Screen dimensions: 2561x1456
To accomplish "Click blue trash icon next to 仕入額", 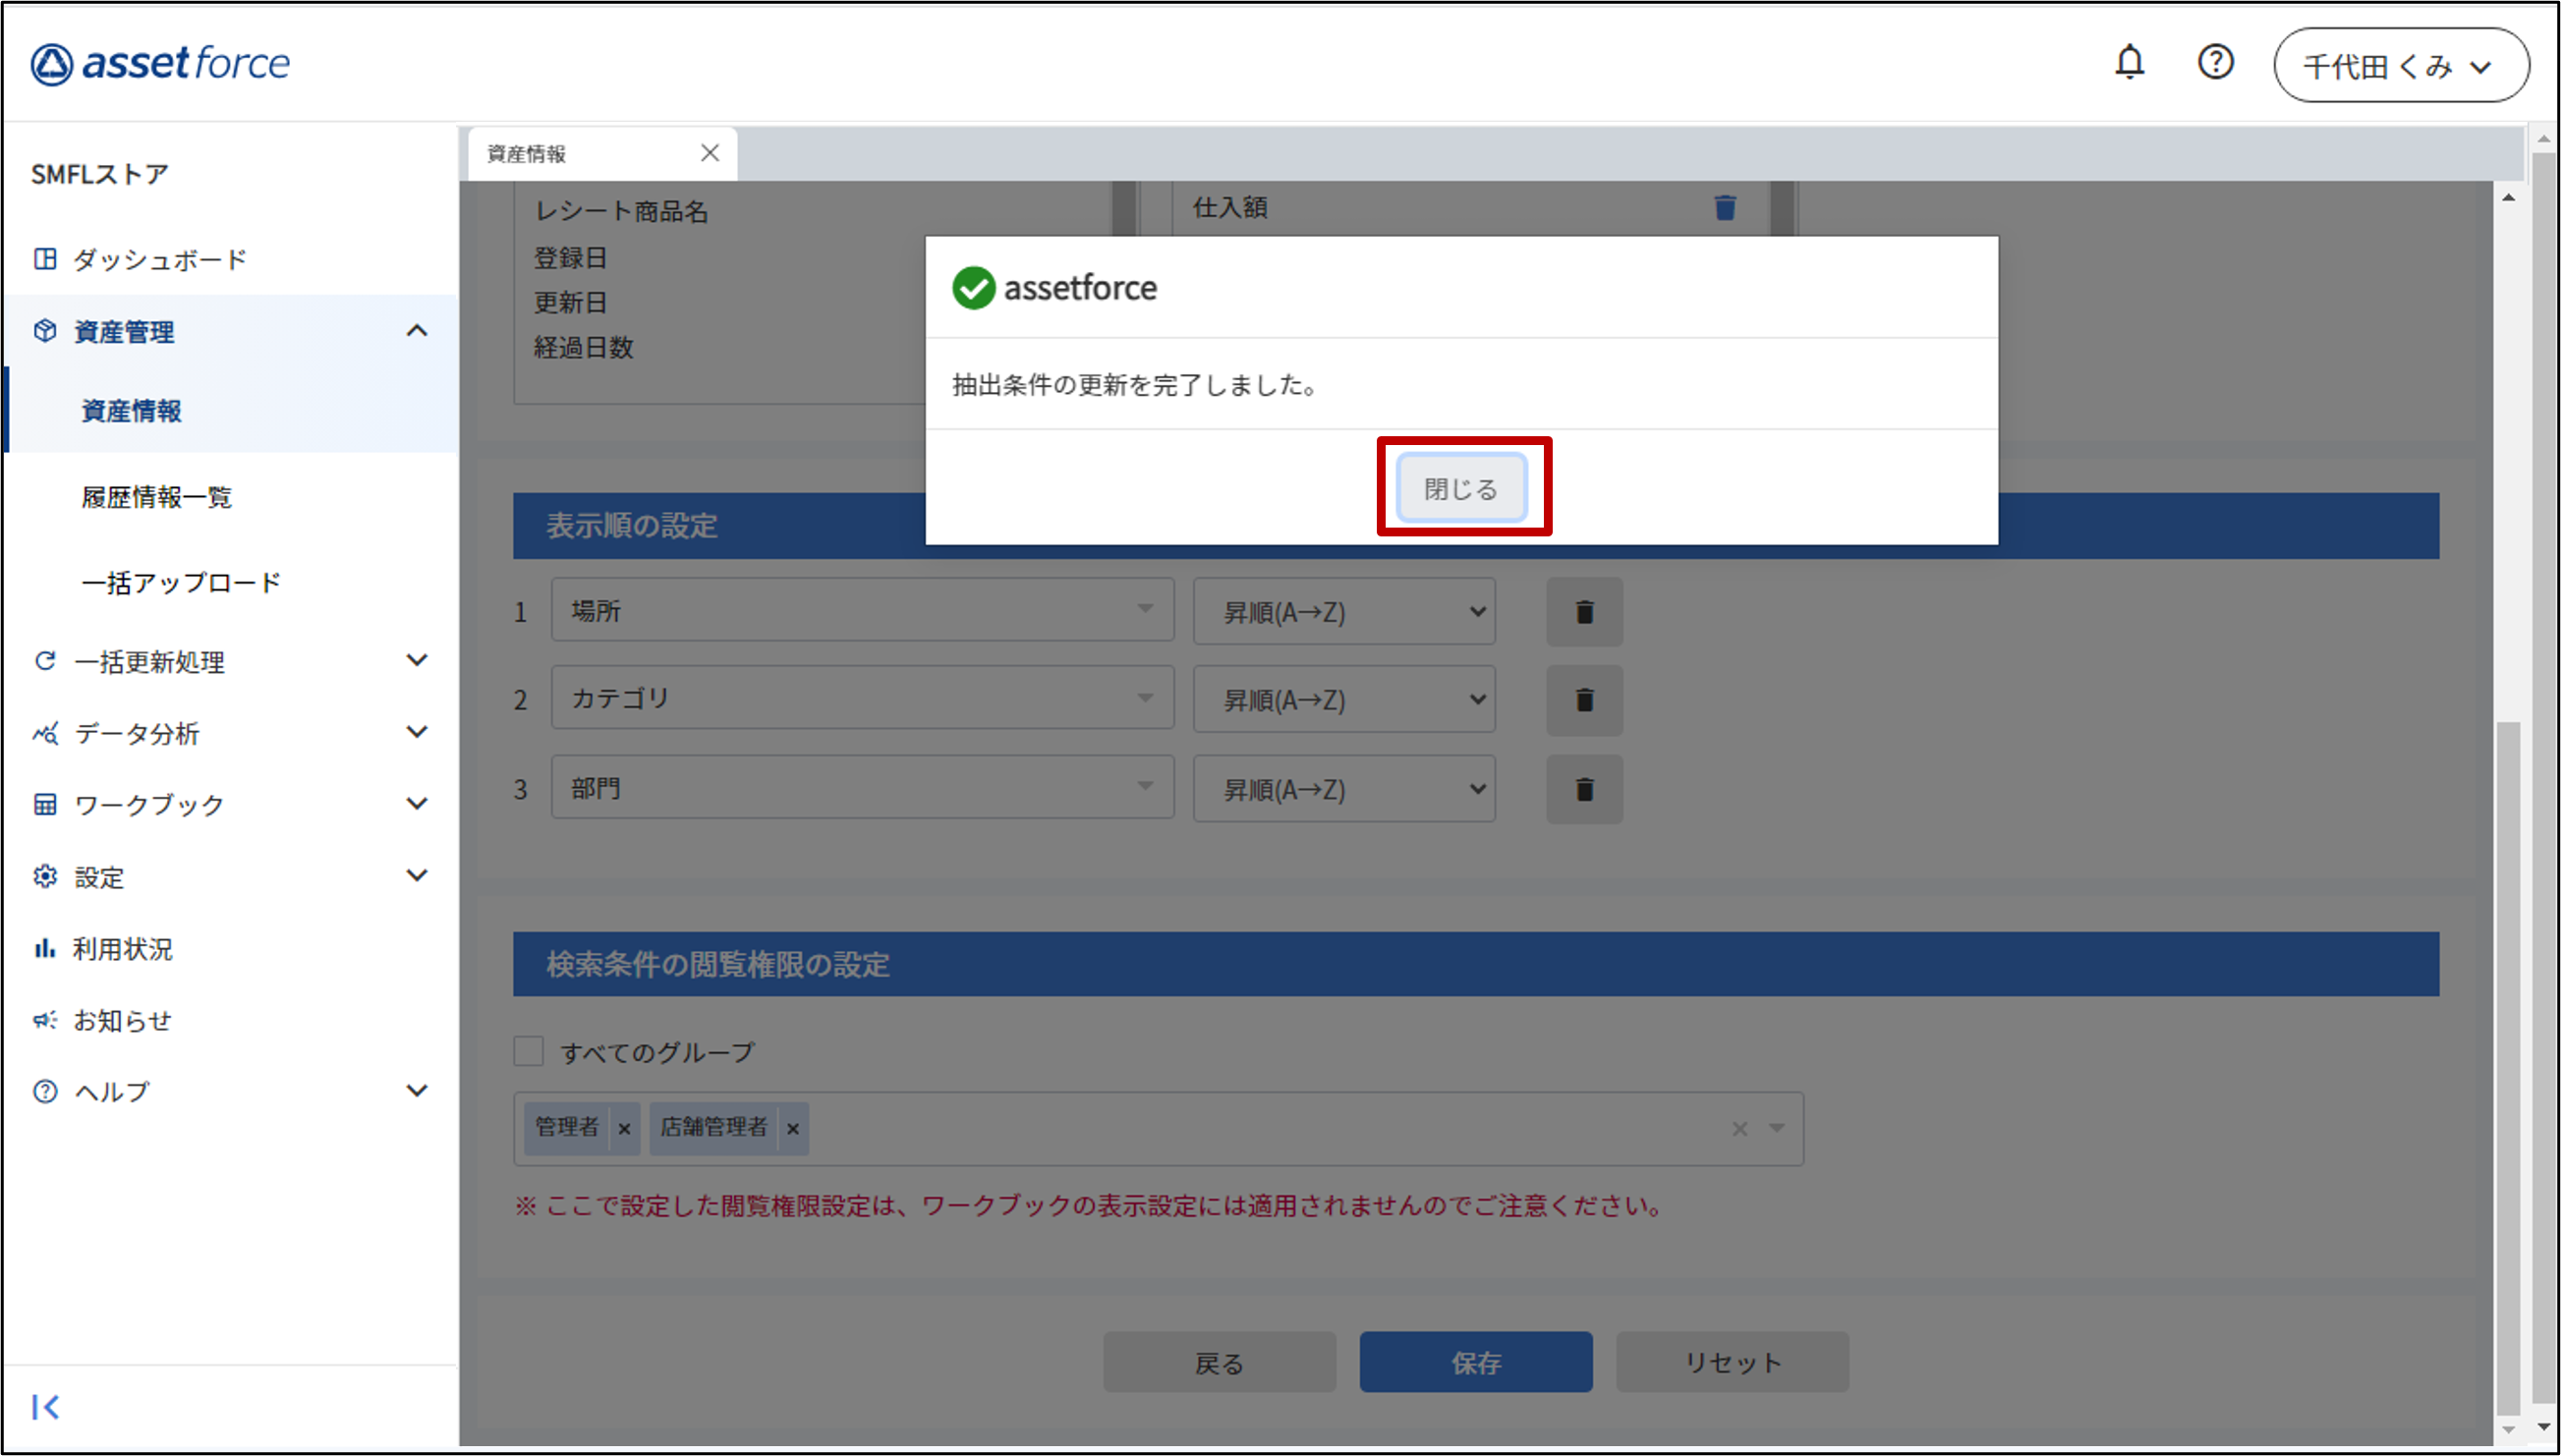I will [x=1724, y=208].
